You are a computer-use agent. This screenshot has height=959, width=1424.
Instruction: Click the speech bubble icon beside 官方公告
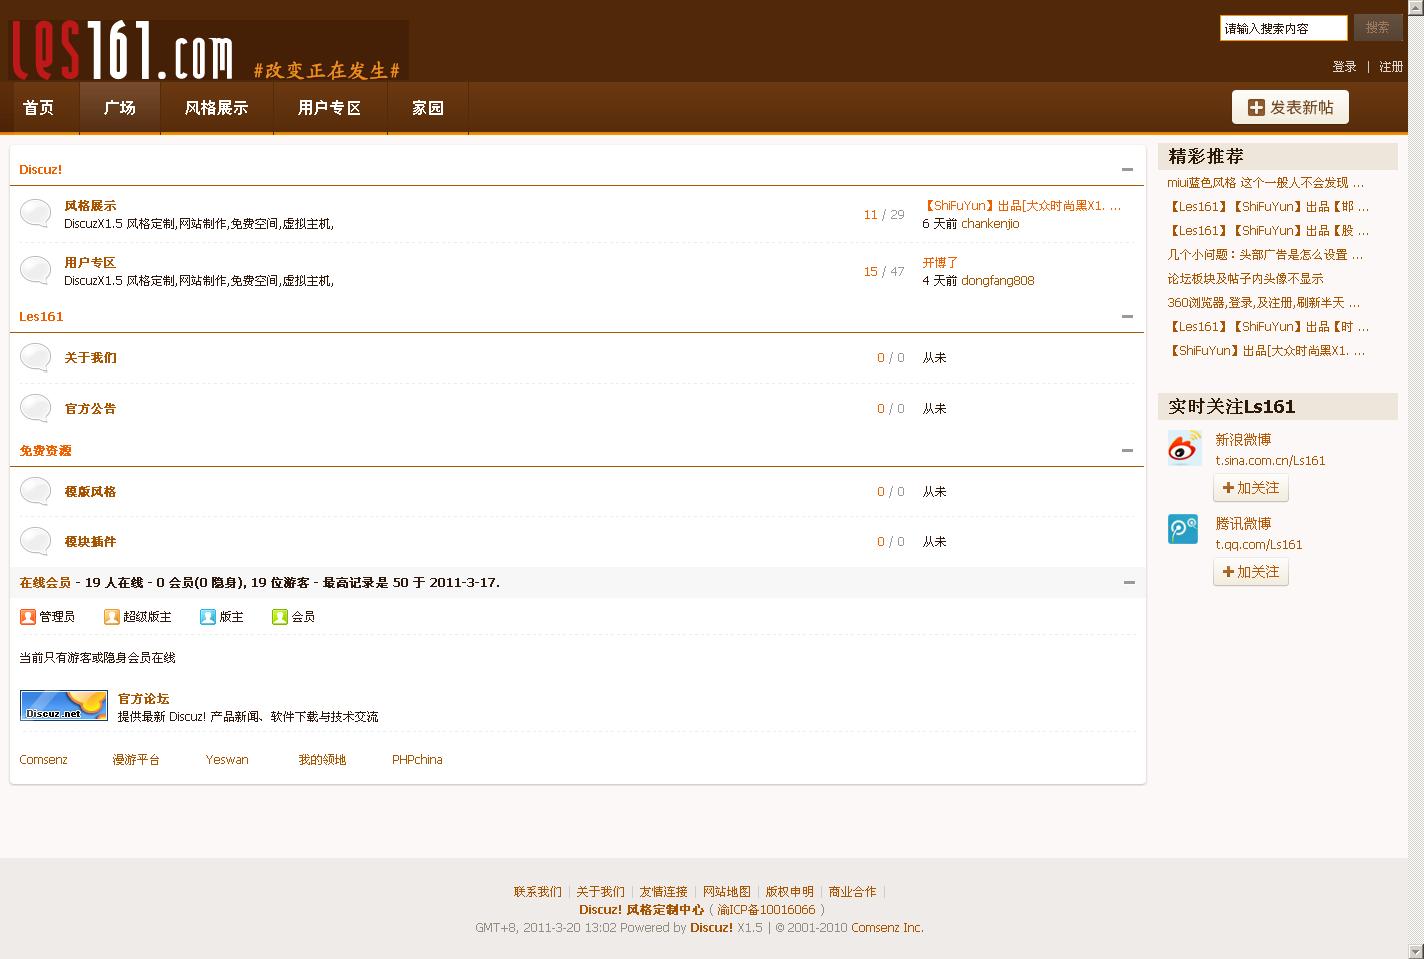[x=36, y=409]
